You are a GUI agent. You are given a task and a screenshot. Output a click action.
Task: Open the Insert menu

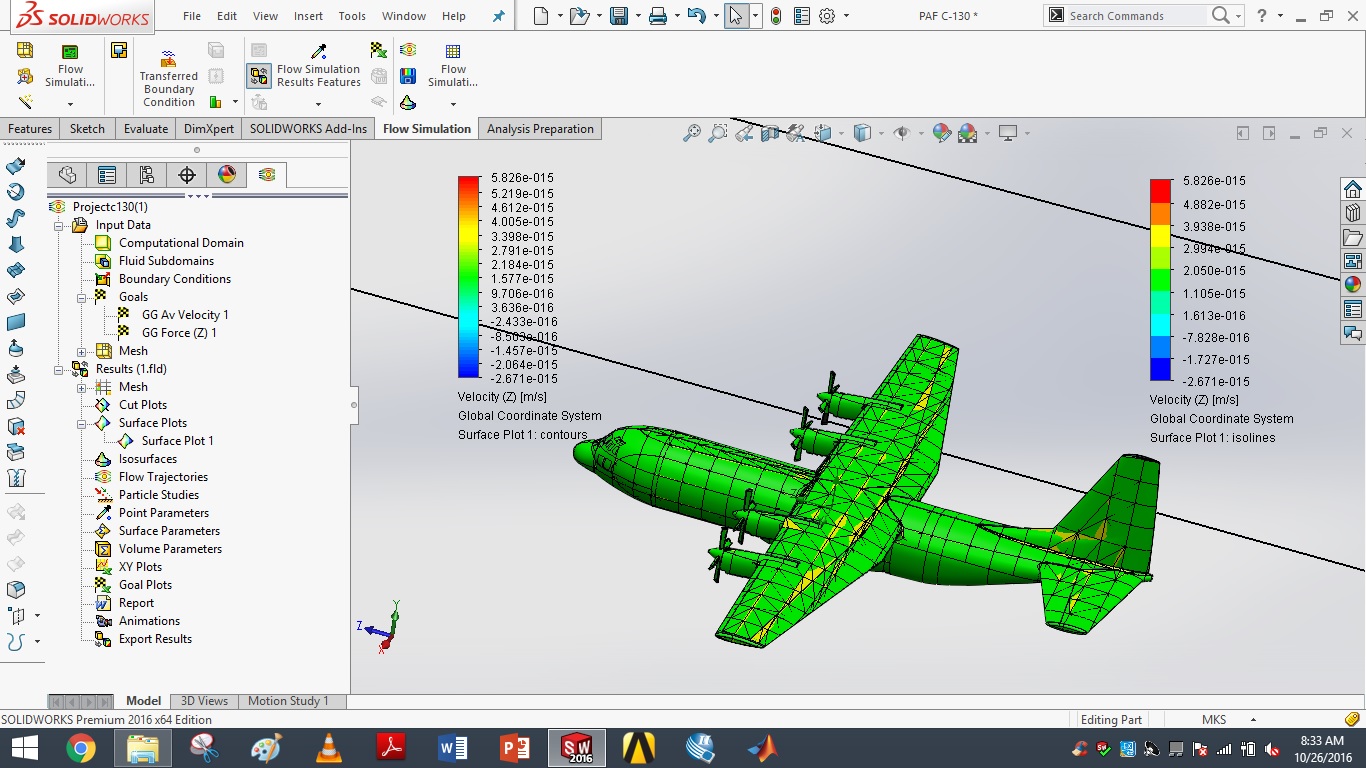point(308,16)
